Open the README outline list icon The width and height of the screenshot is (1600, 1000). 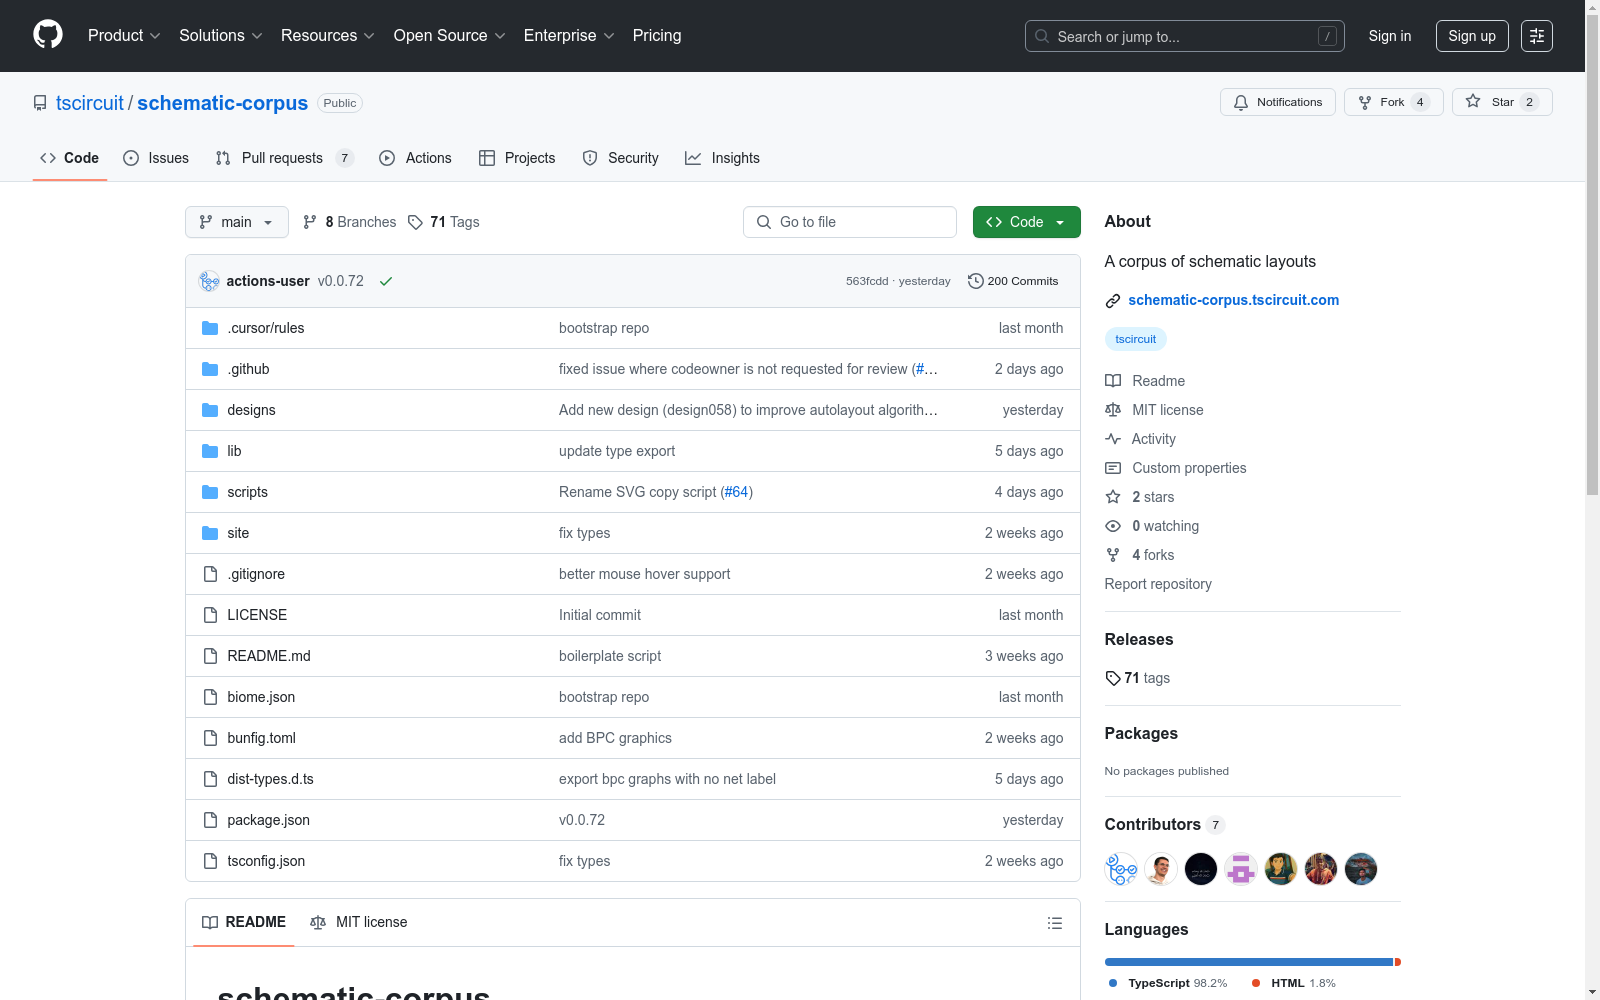[1055, 923]
